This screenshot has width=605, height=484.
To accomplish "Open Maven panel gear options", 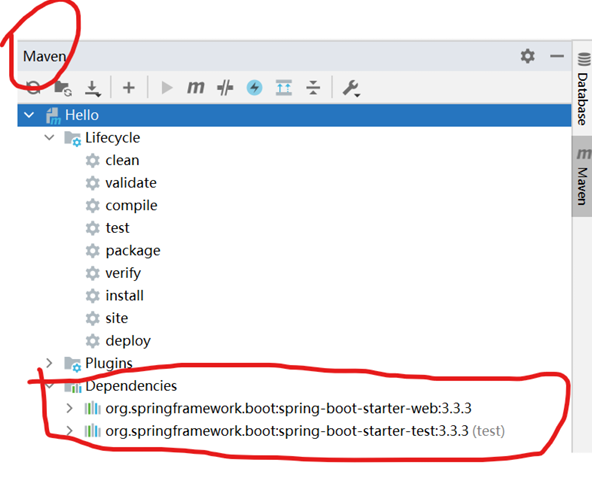I will point(527,56).
